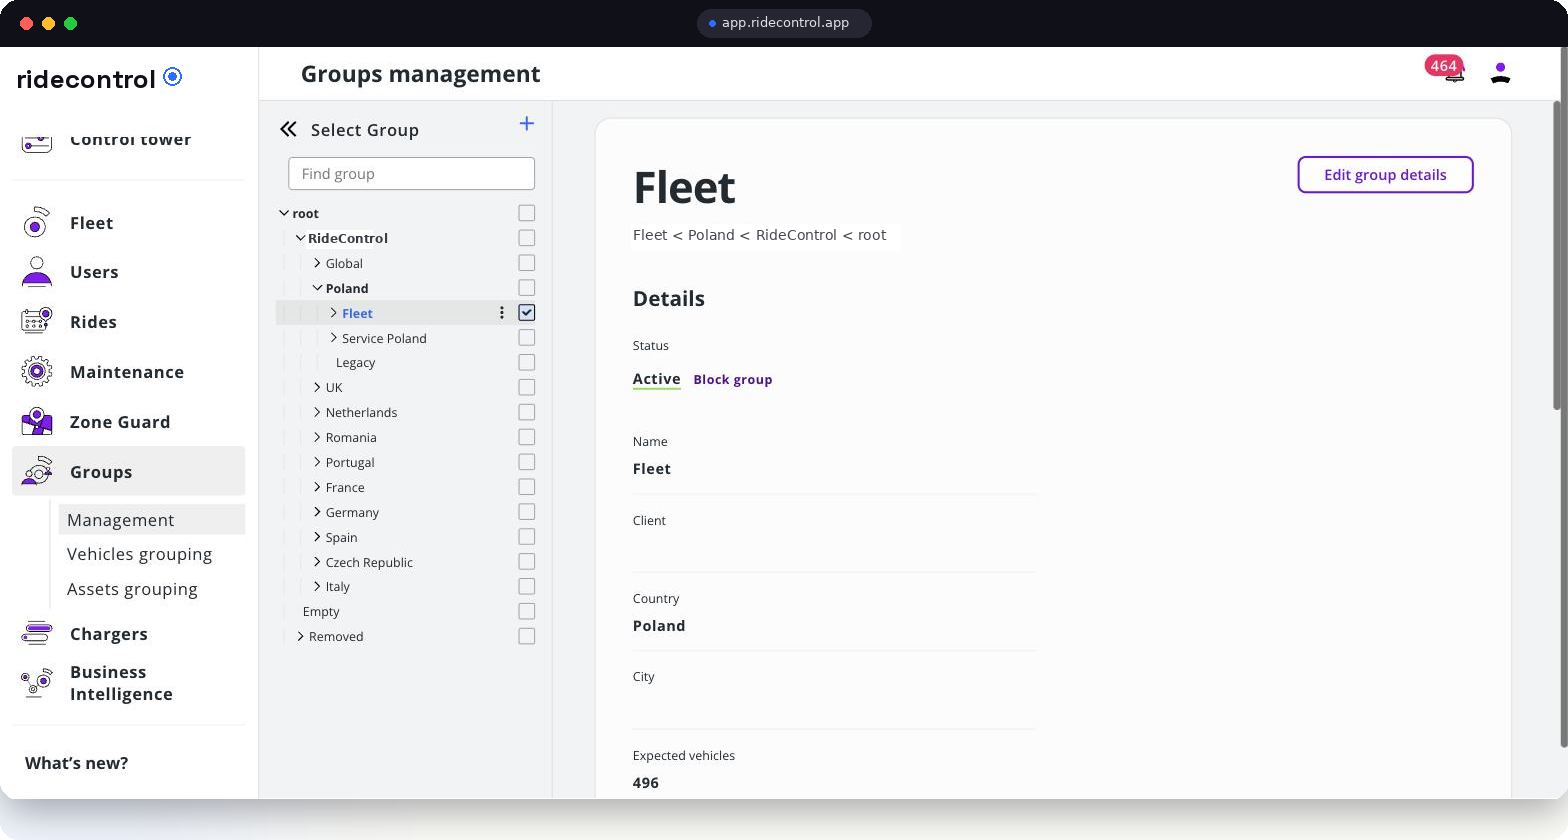
Task: Uncheck the Fleet group checkbox
Action: [527, 313]
